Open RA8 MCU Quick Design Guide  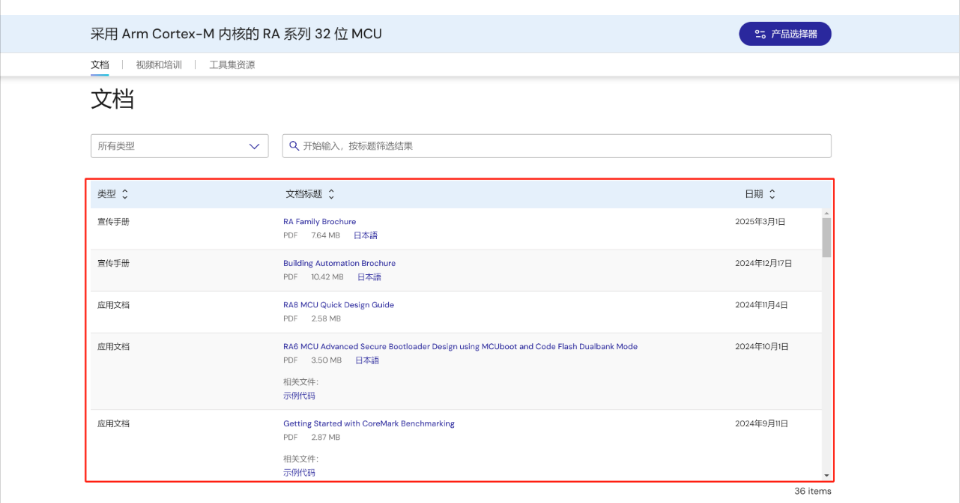tap(339, 305)
